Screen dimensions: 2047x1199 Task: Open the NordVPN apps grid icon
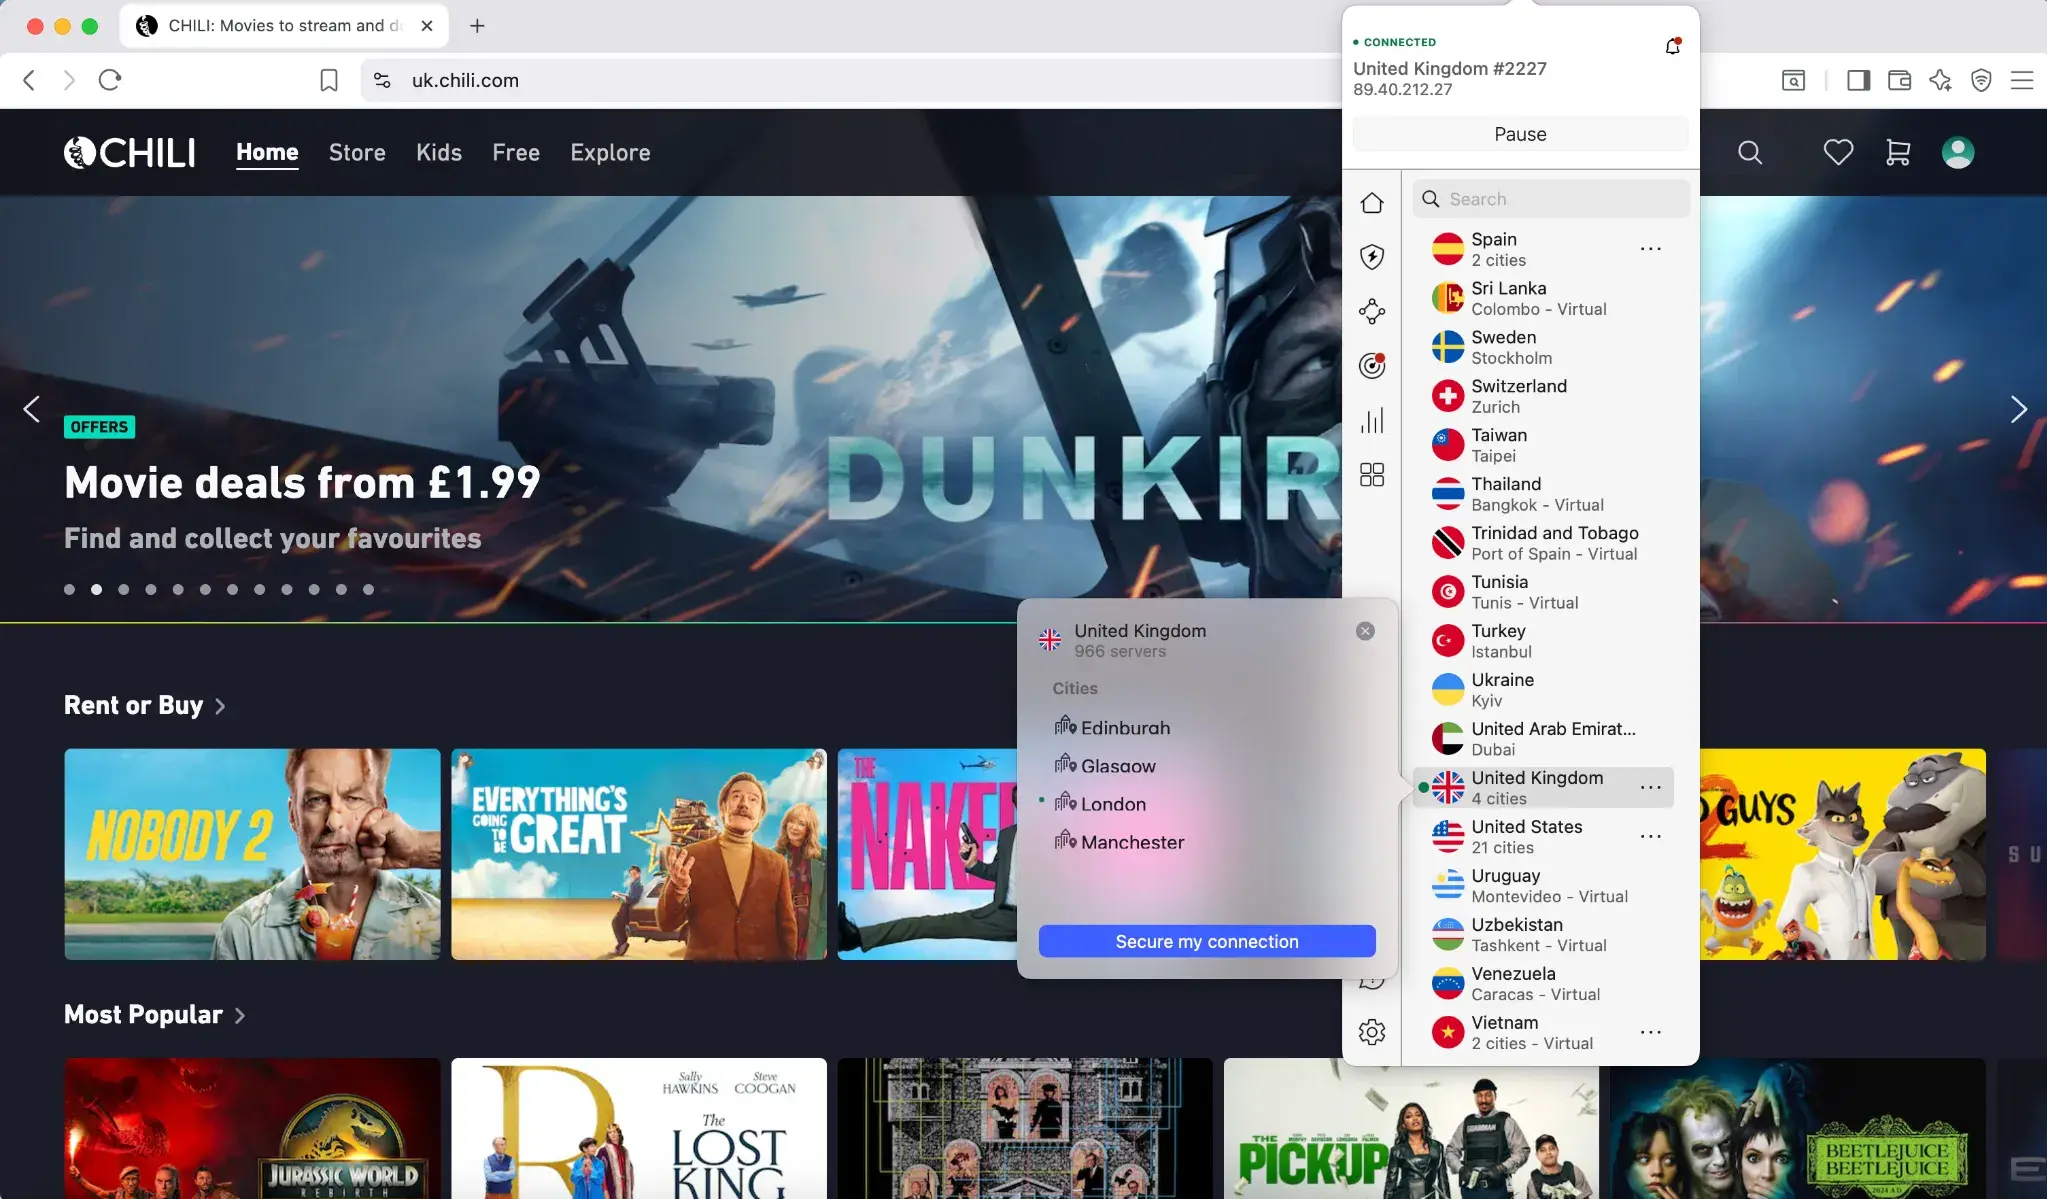[x=1372, y=474]
